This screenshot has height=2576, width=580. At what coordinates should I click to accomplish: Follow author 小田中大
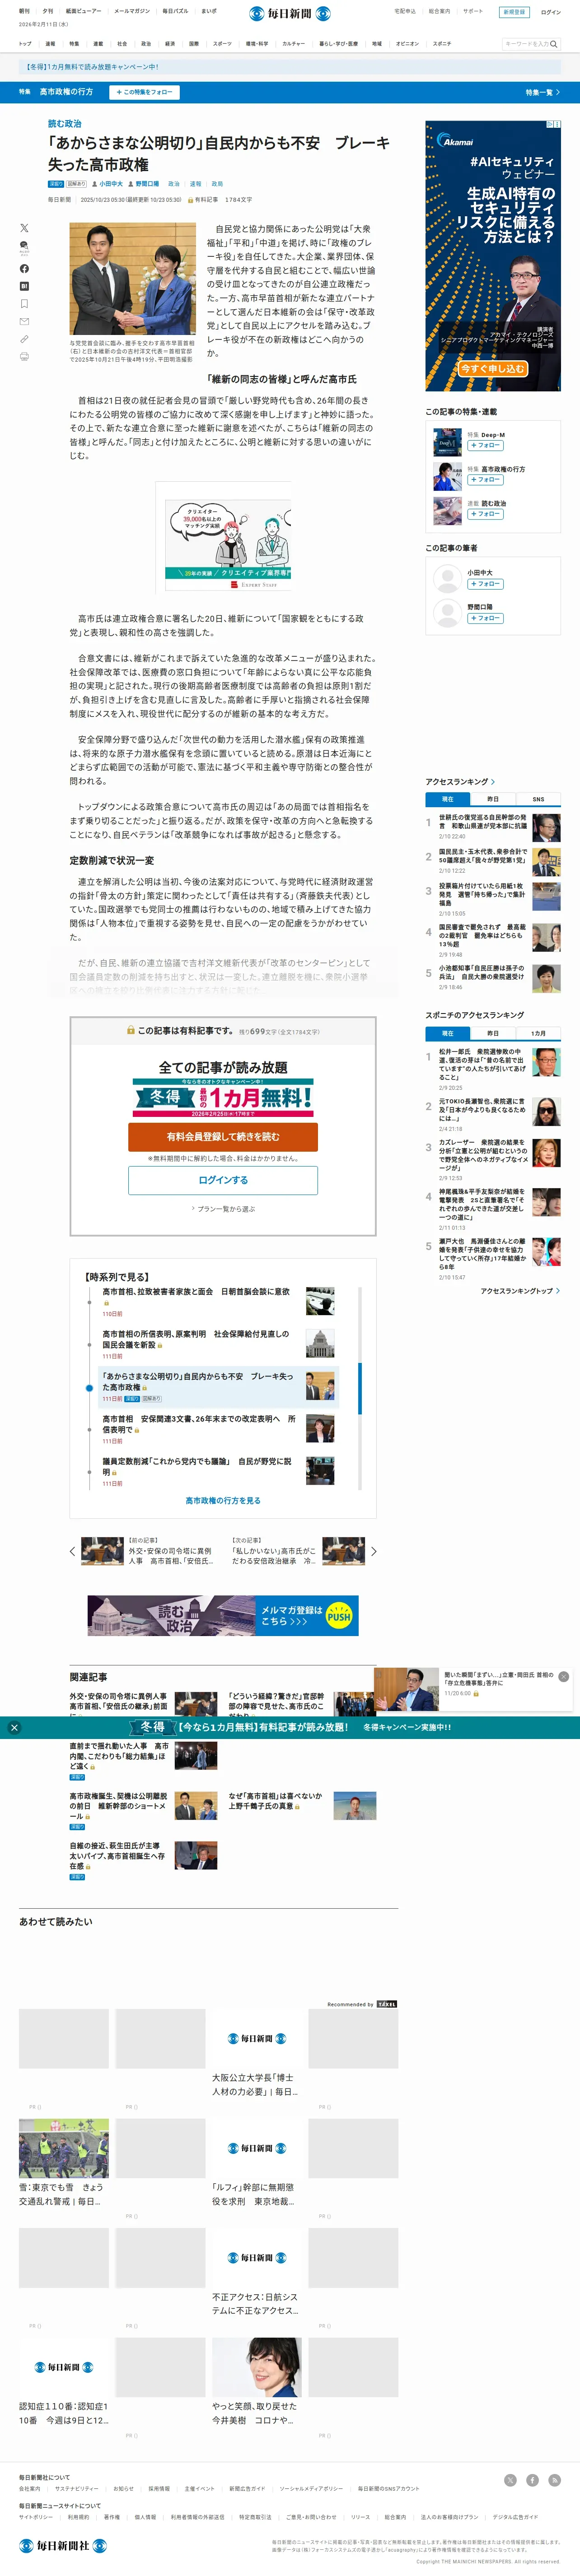coord(485,584)
